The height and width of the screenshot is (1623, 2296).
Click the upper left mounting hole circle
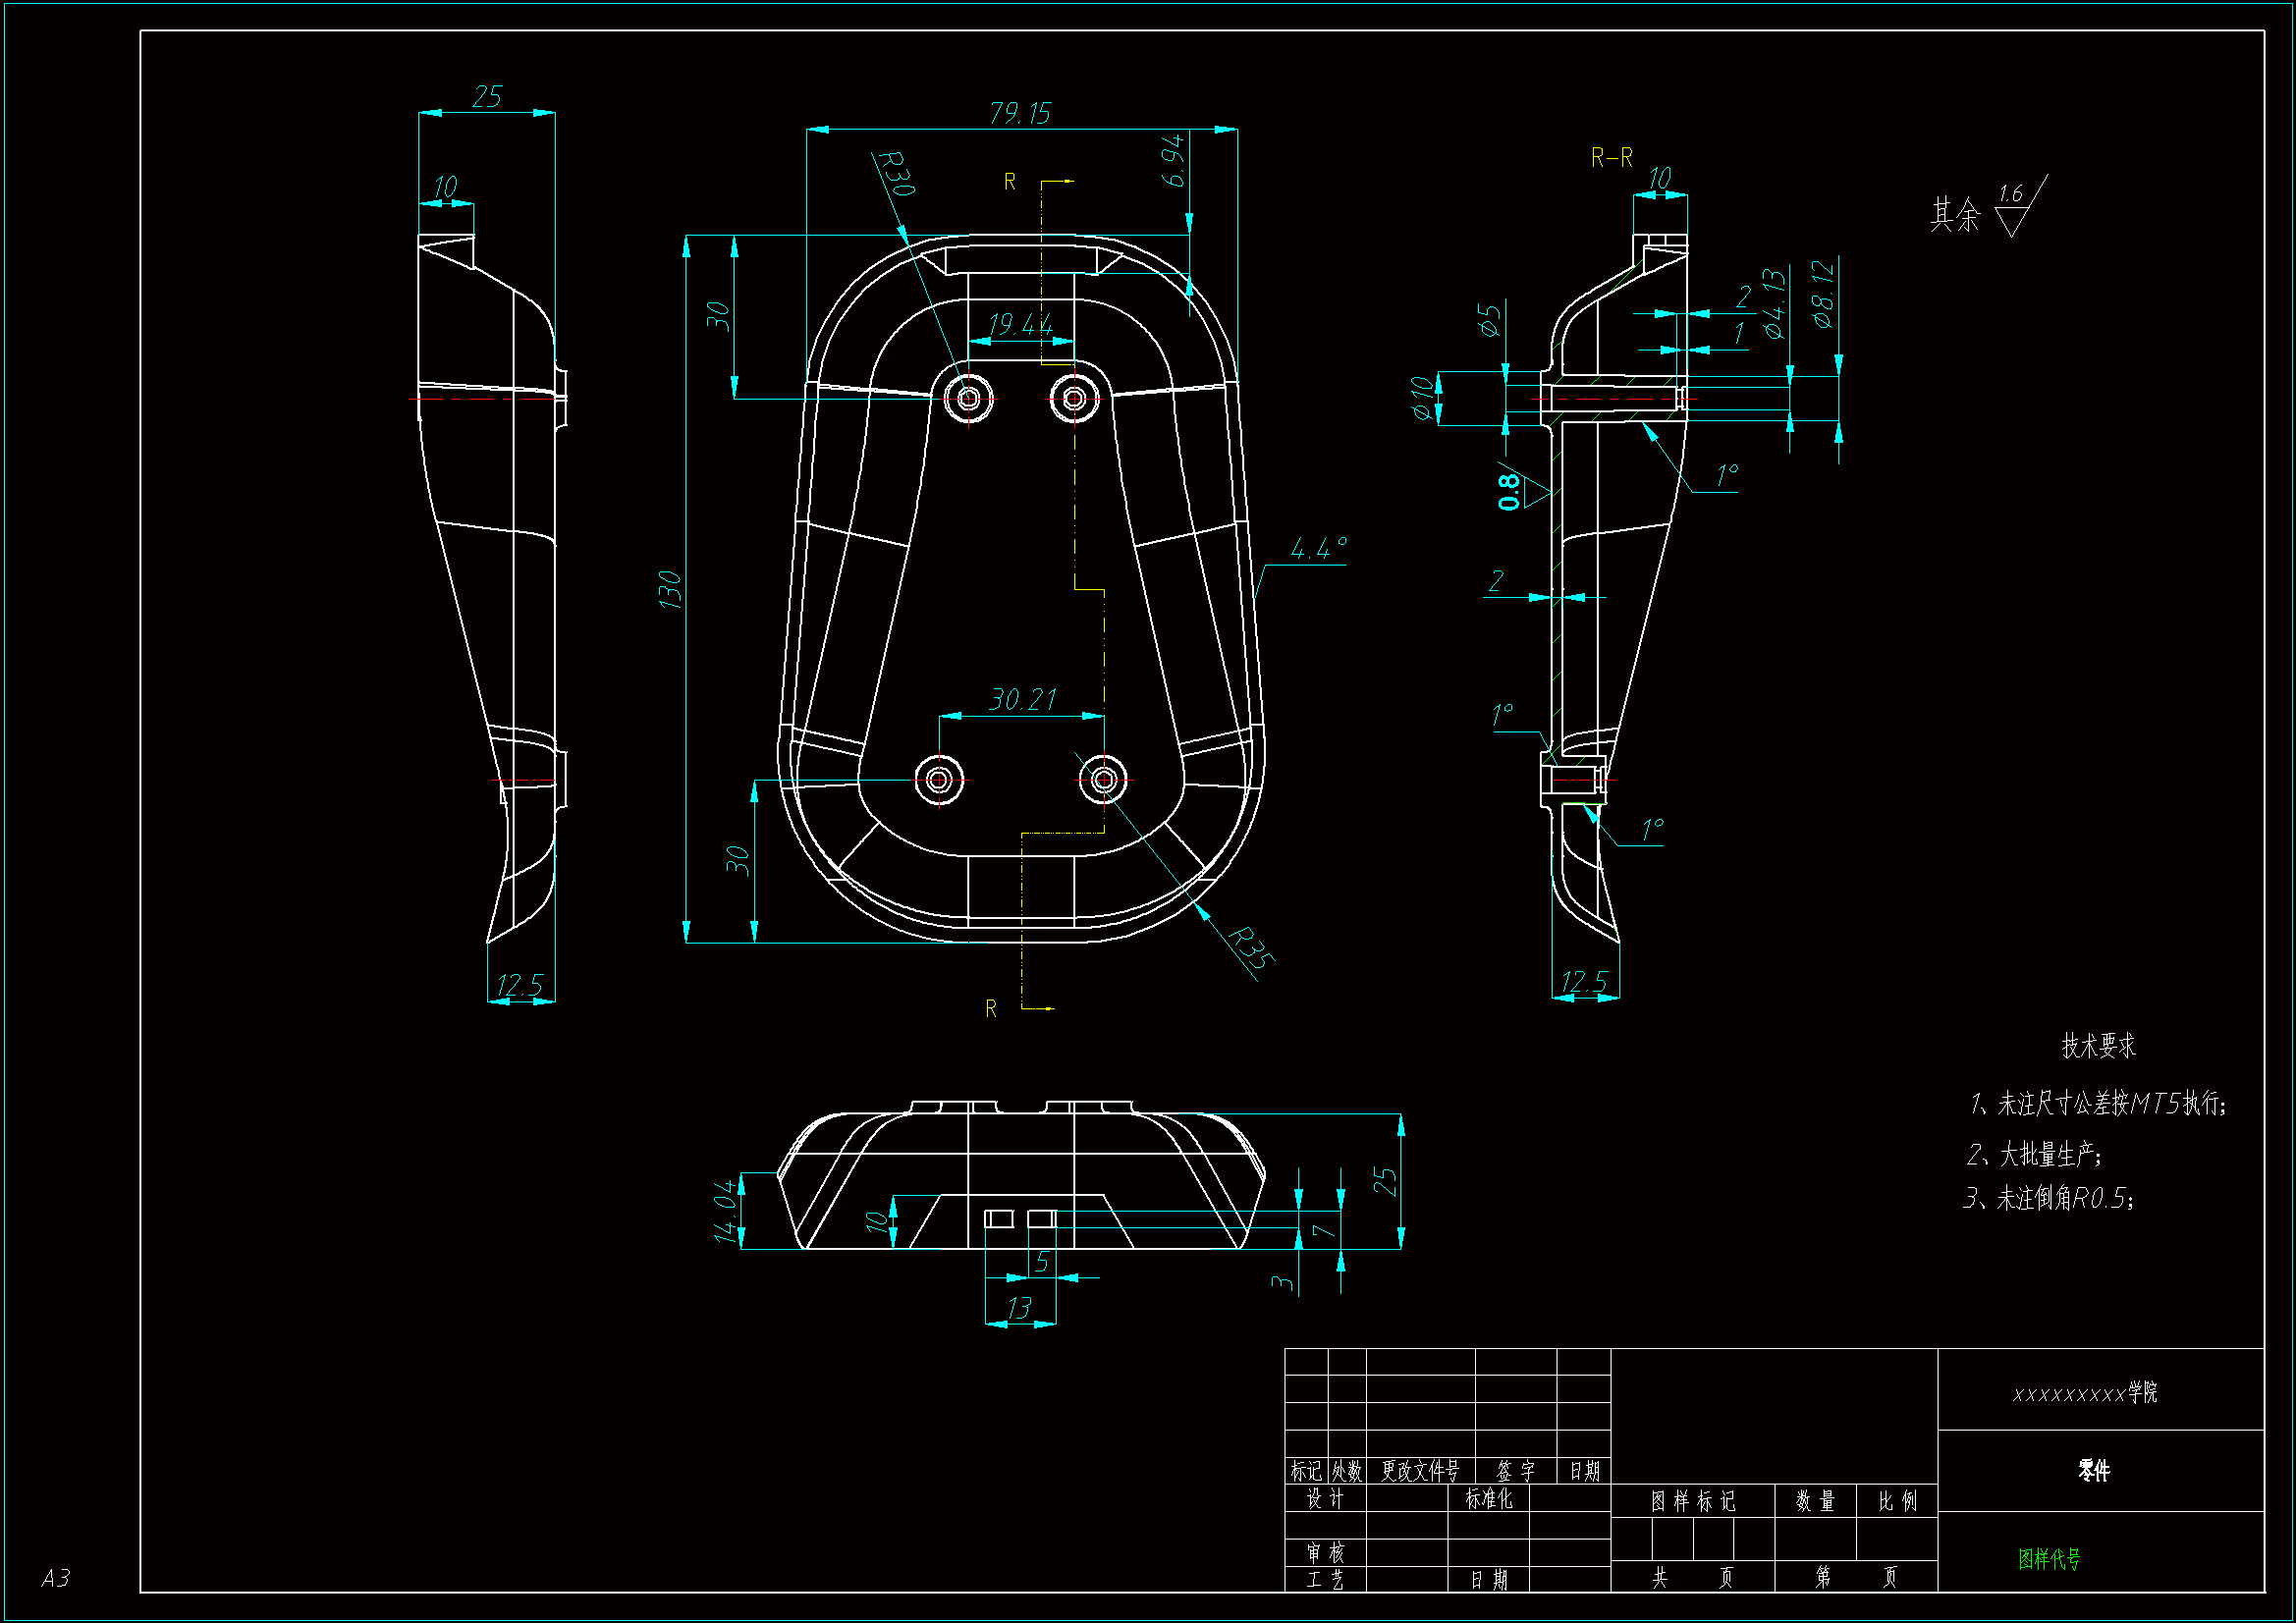coord(968,398)
